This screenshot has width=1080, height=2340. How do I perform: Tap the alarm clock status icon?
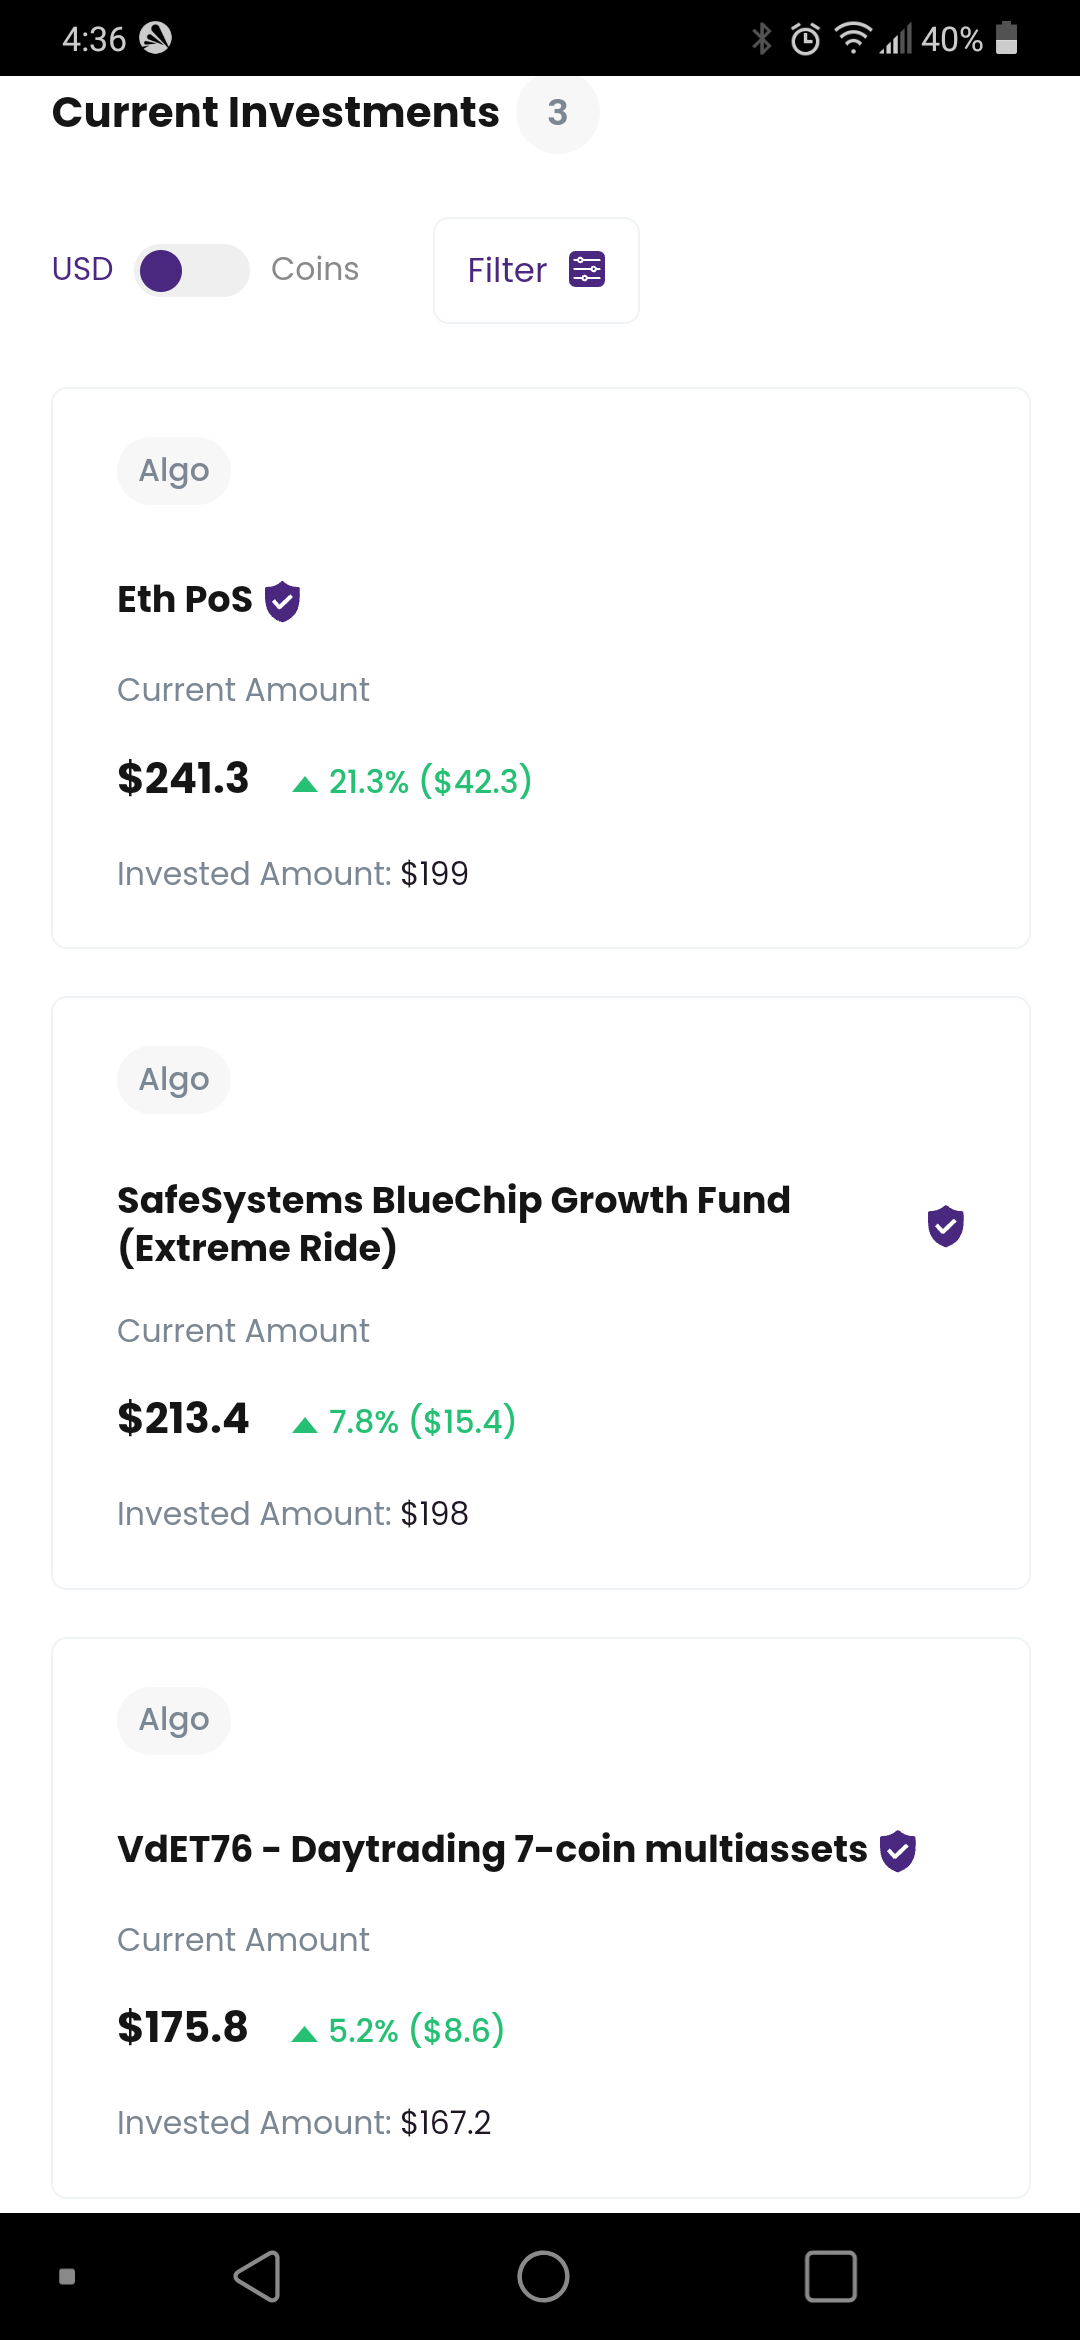coord(805,39)
